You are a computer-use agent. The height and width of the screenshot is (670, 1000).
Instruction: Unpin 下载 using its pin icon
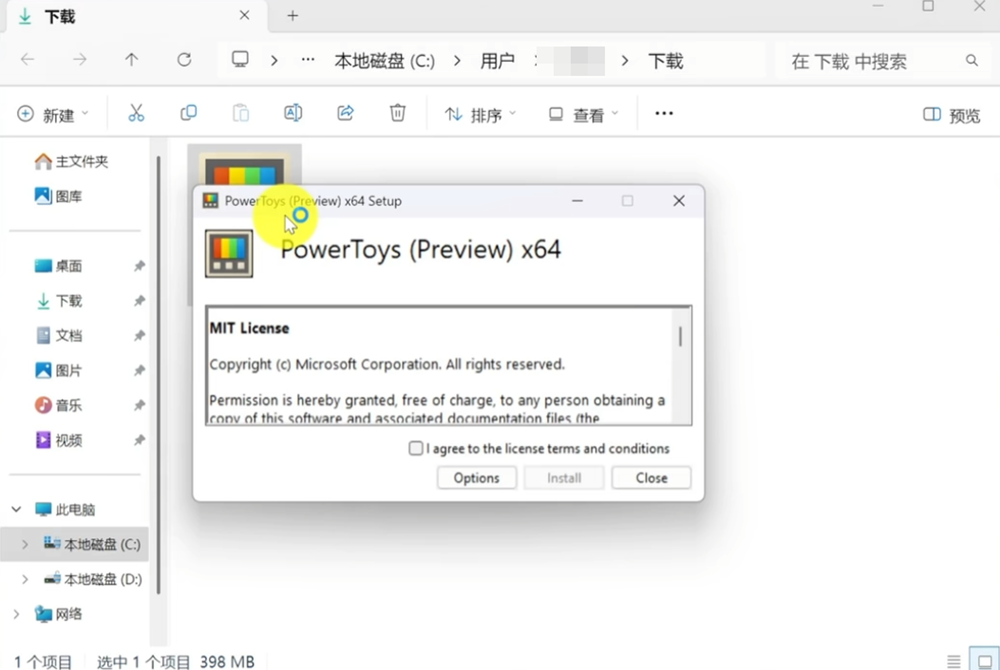click(x=139, y=301)
